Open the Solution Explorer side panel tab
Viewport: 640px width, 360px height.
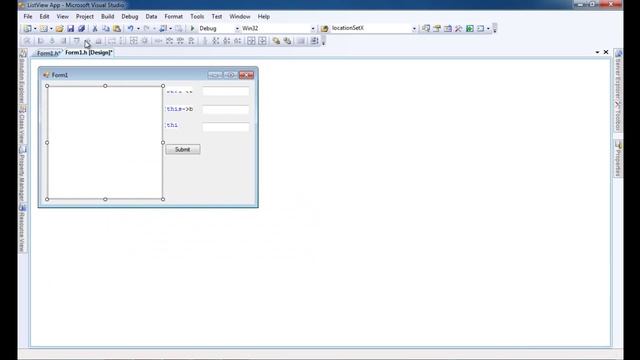tap(22, 76)
